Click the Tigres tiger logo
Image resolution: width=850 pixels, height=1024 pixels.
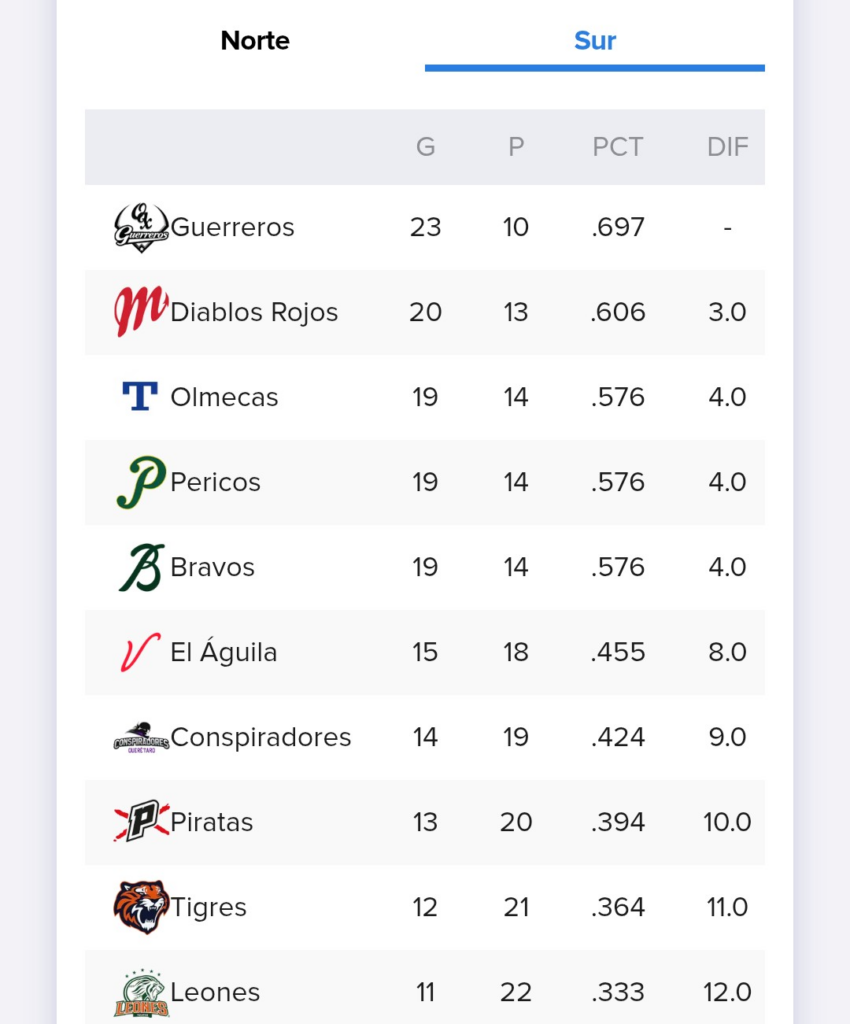[x=141, y=906]
